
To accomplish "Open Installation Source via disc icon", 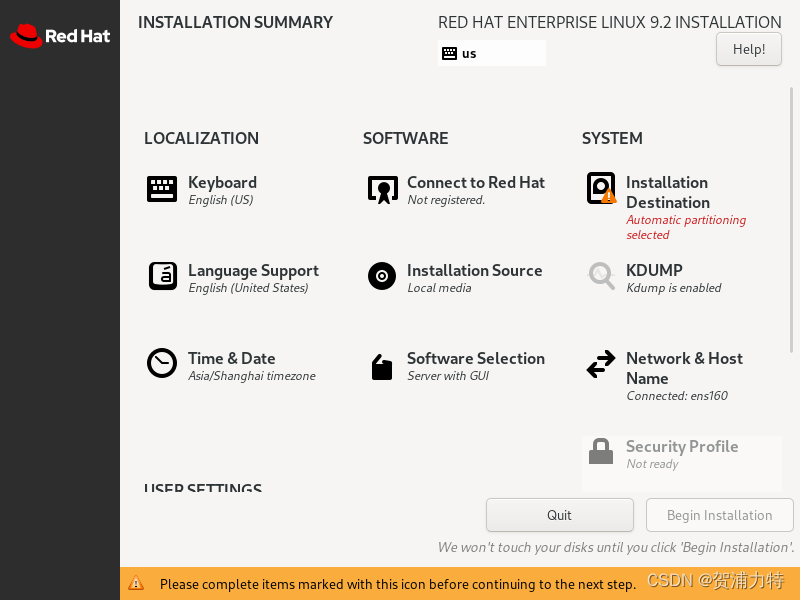I will pos(381,277).
